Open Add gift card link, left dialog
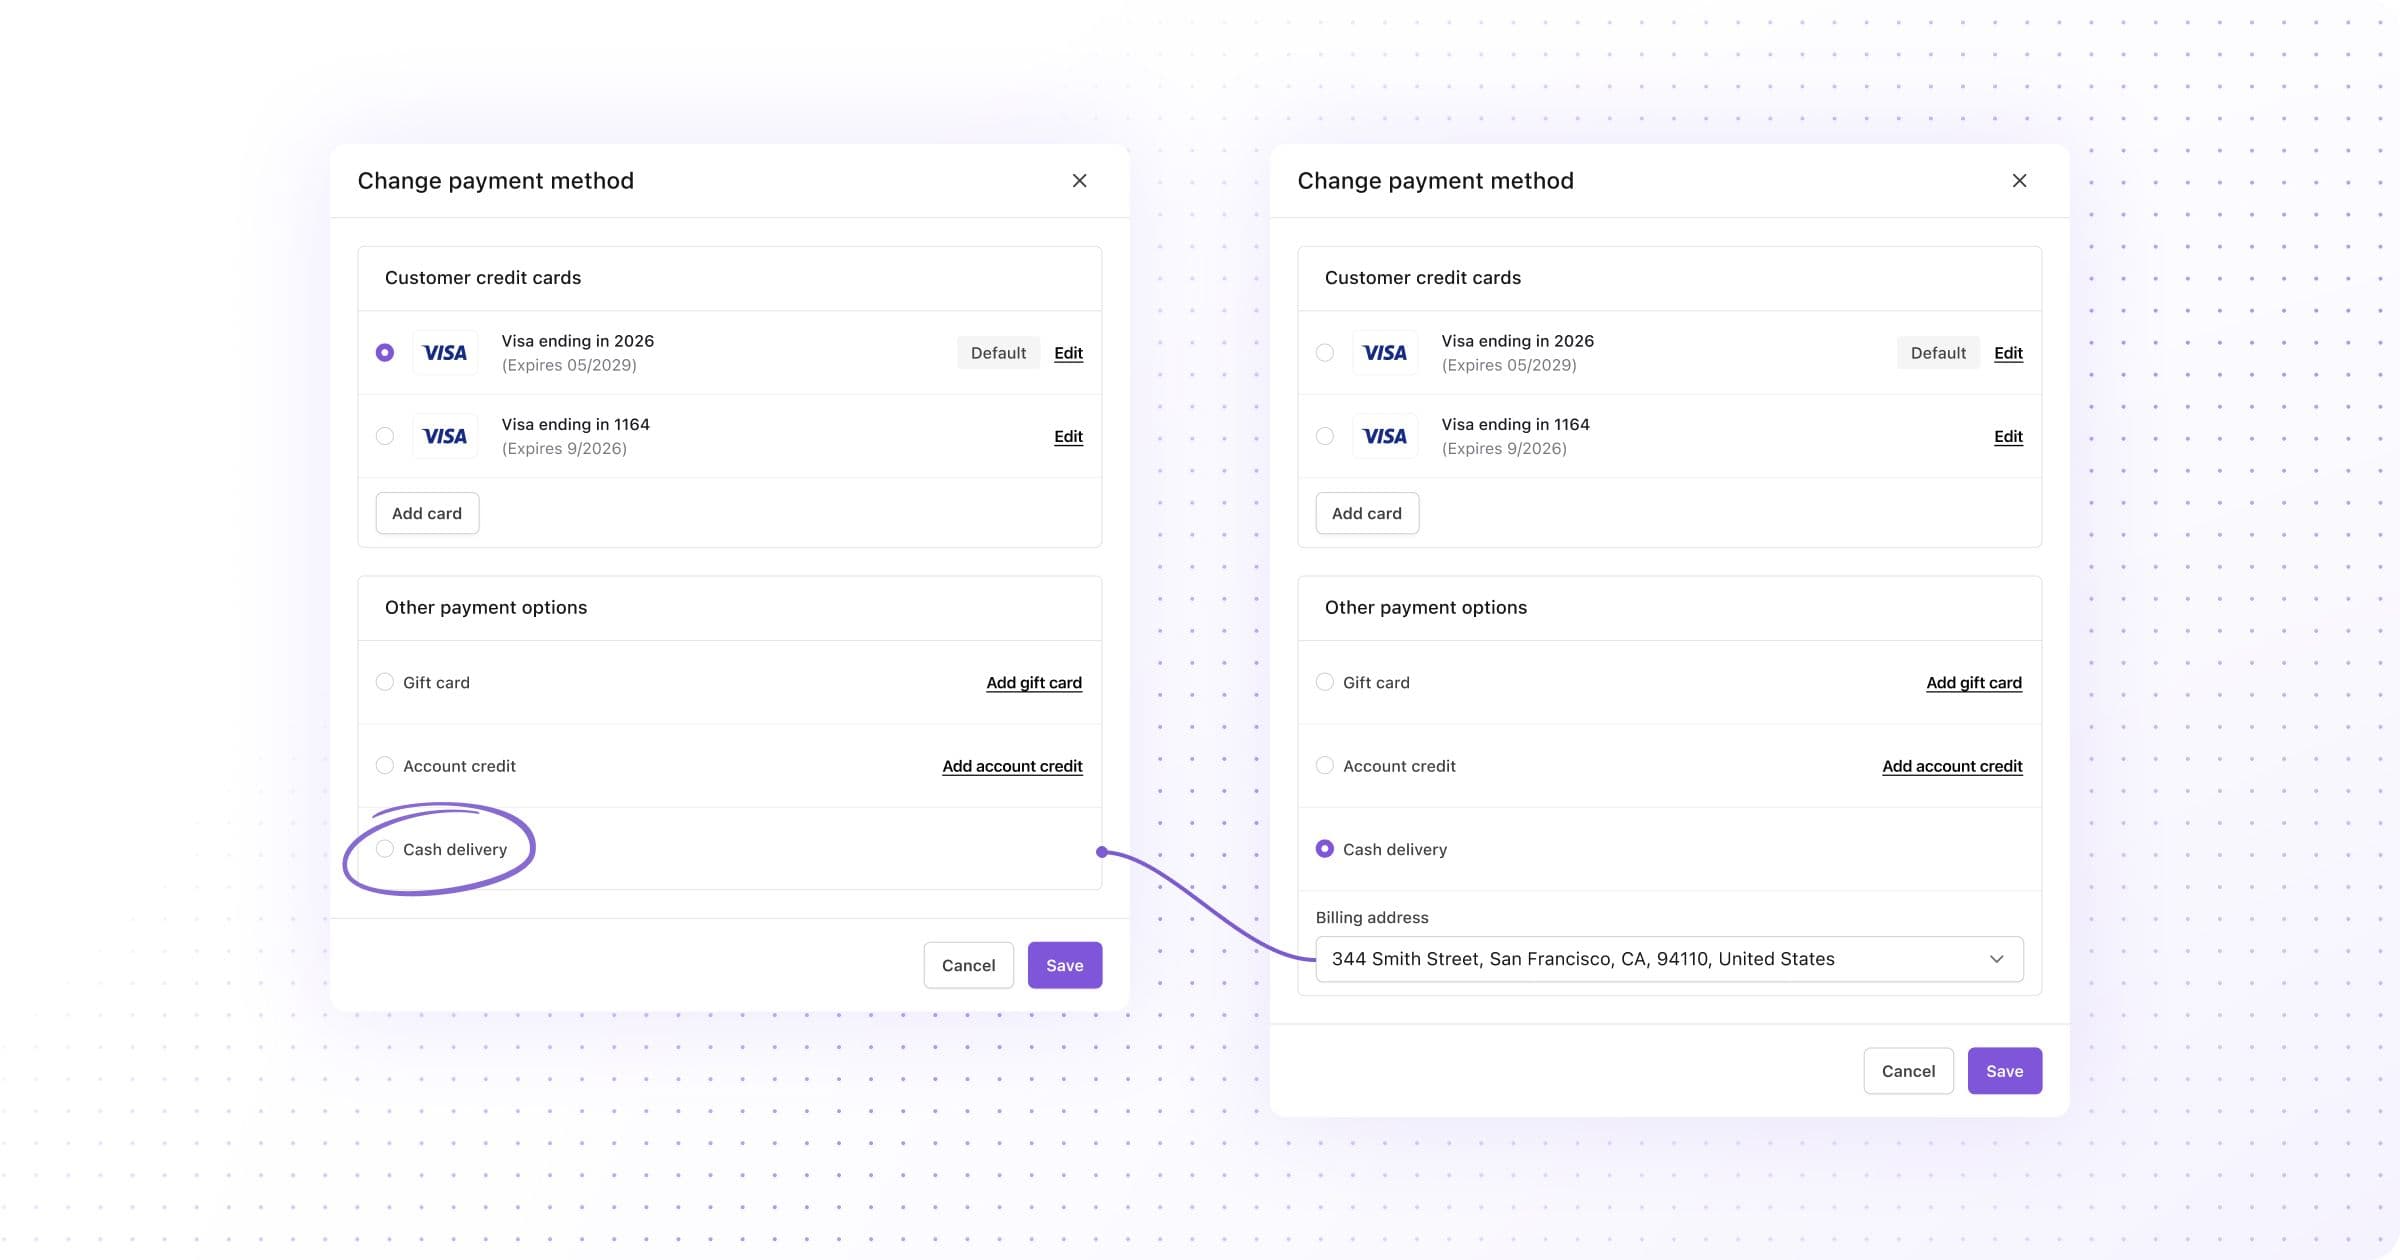Viewport: 2400px width, 1260px height. (1034, 683)
